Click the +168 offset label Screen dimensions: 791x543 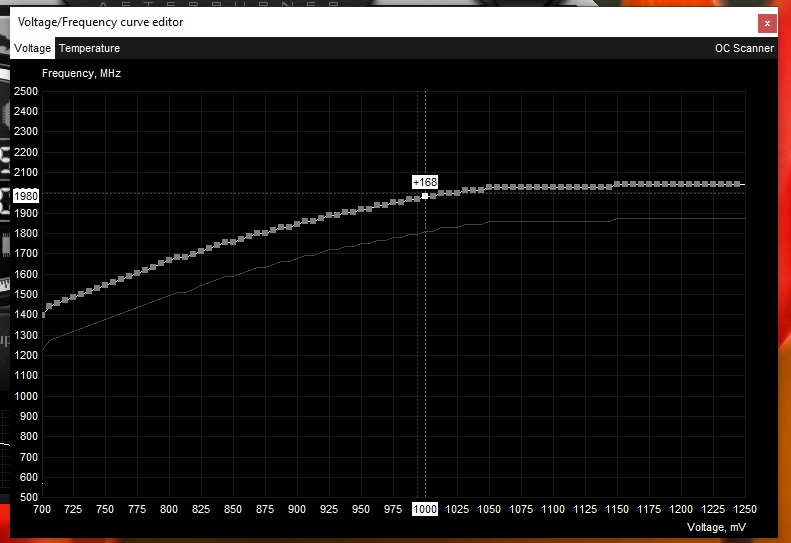425,182
